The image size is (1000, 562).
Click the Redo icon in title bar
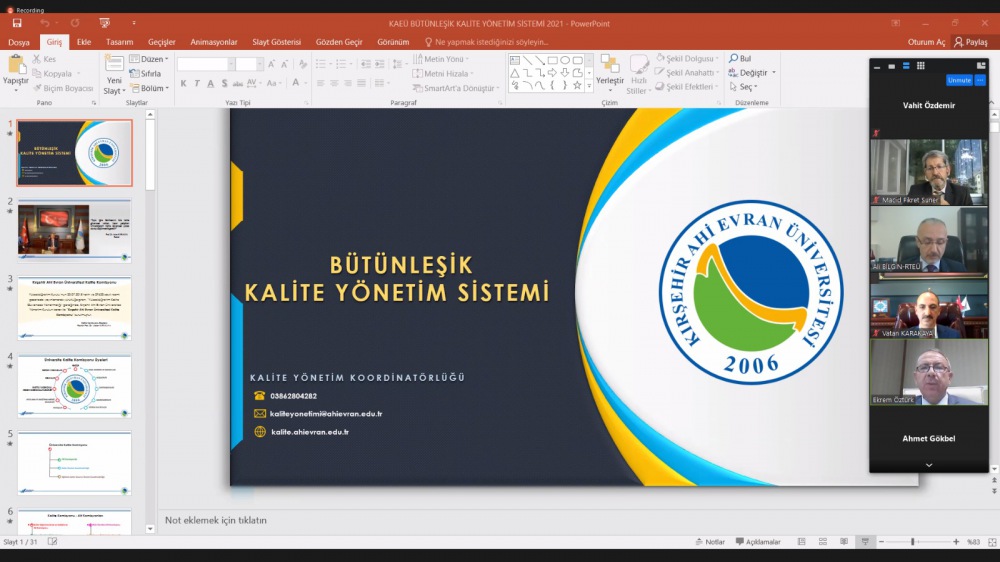click(75, 23)
